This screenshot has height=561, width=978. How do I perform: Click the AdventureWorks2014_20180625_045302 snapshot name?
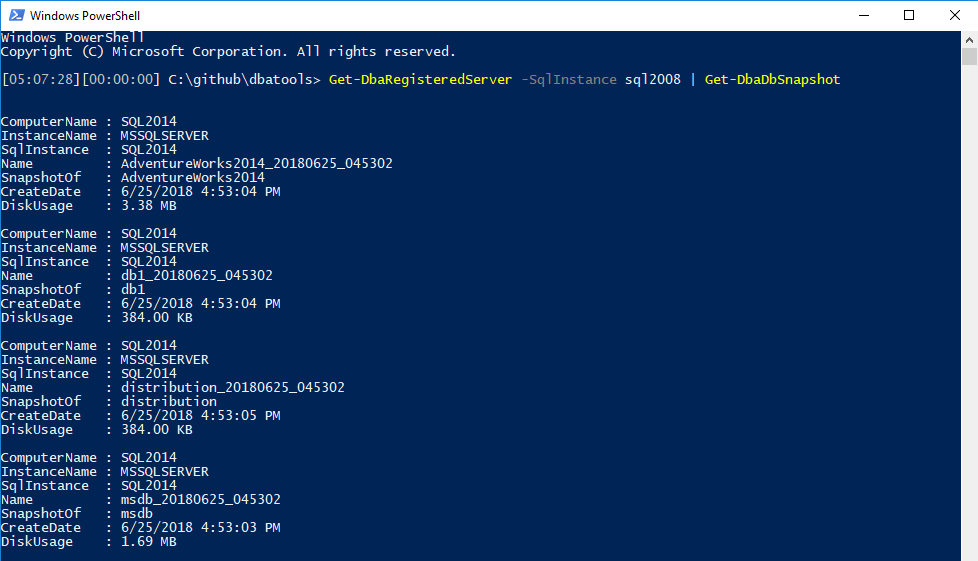(256, 164)
